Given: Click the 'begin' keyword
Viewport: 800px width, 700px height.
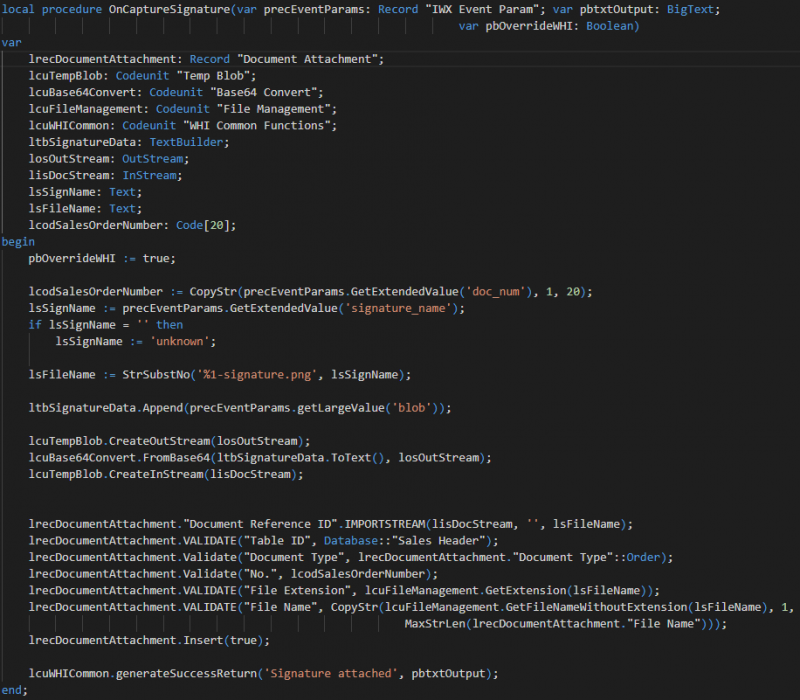Looking at the screenshot, I should point(18,242).
